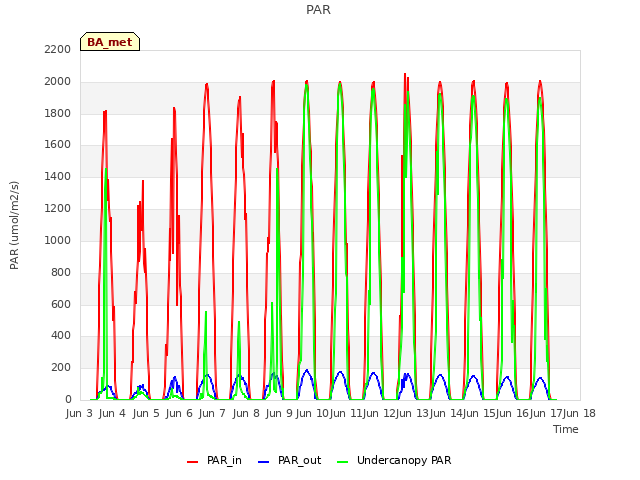The height and width of the screenshot is (480, 640).
Task: Toggle the PAR_in legend entry
Action: point(214,460)
